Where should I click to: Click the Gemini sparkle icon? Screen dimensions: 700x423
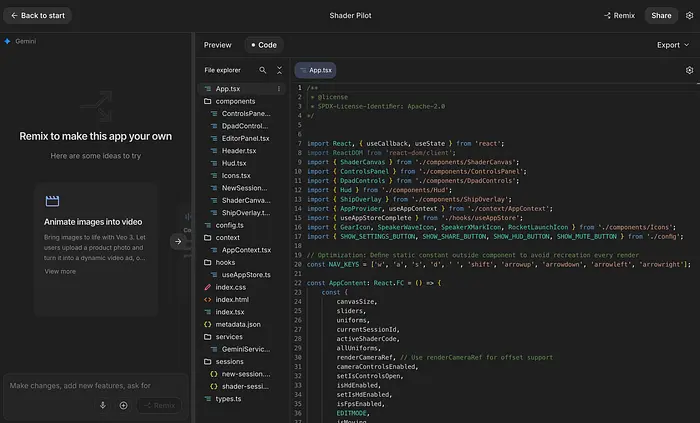7,41
